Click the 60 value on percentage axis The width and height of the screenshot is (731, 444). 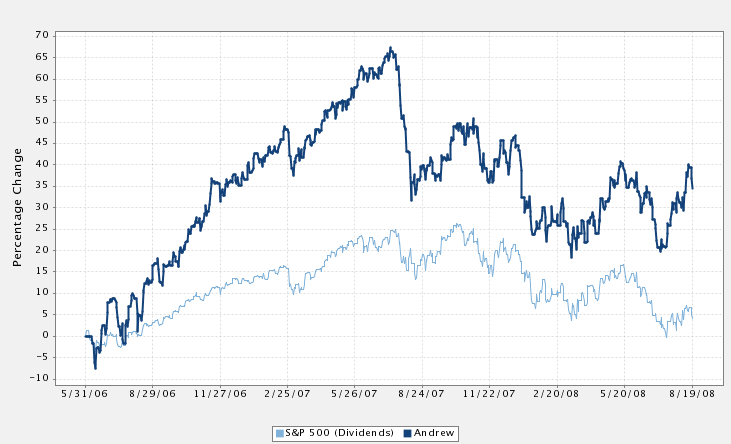coord(42,78)
